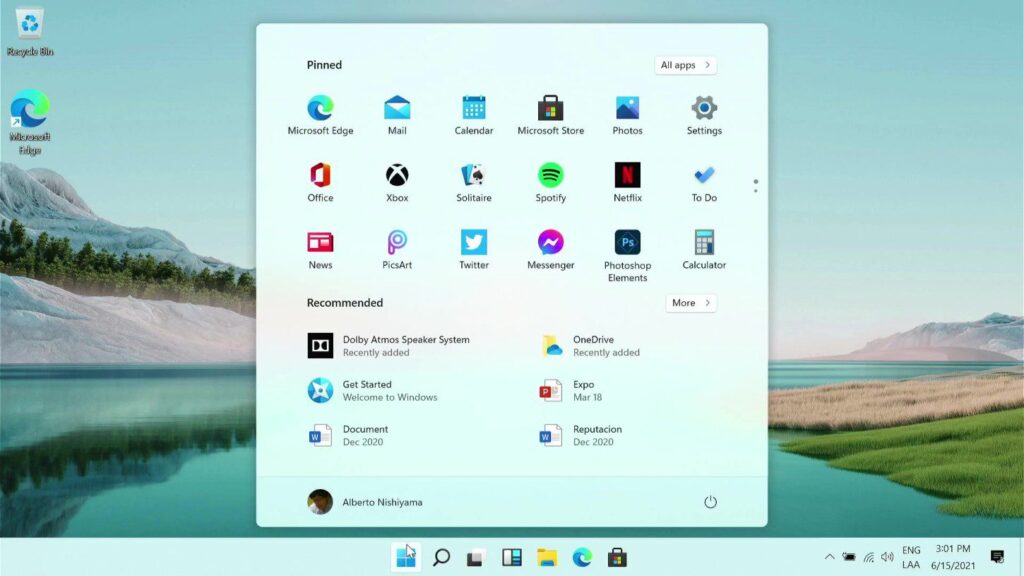Launch the Office app
Viewport: 1024px width, 576px height.
(320, 183)
